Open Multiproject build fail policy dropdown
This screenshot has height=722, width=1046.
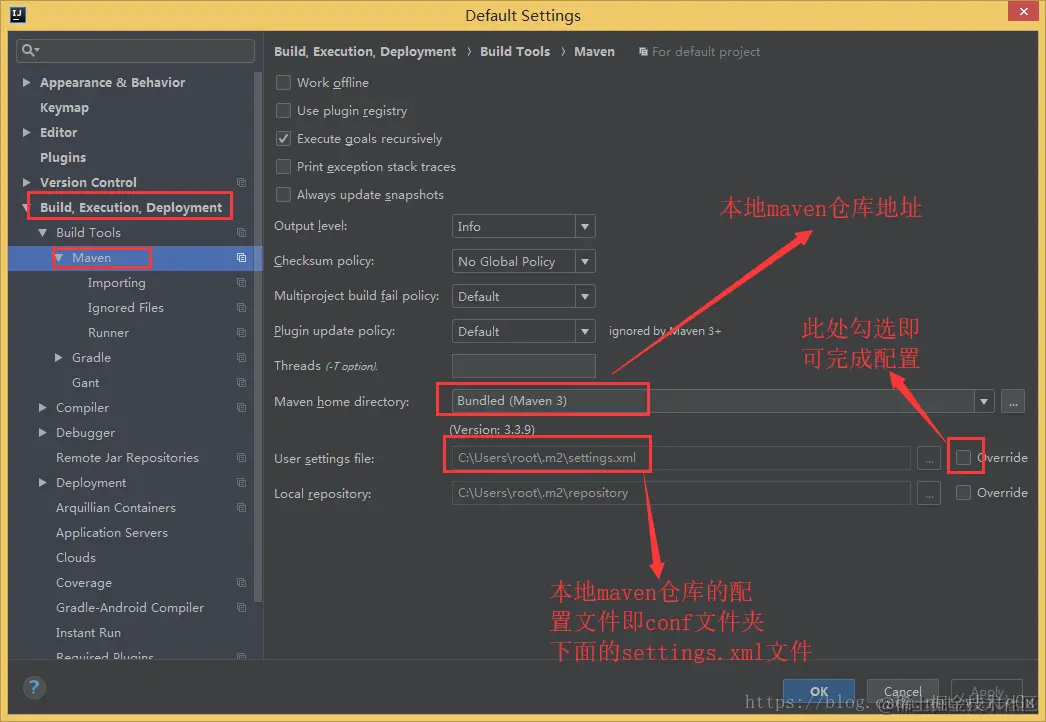coord(524,296)
